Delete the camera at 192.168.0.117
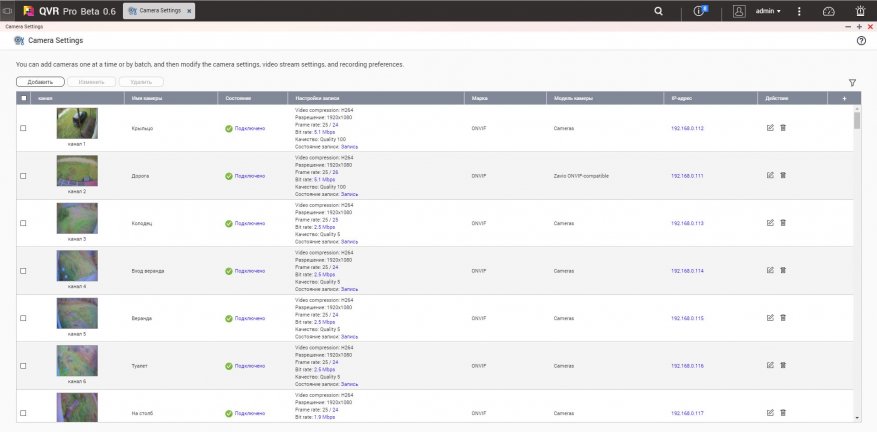Image resolution: width=877 pixels, height=432 pixels. [x=783, y=412]
